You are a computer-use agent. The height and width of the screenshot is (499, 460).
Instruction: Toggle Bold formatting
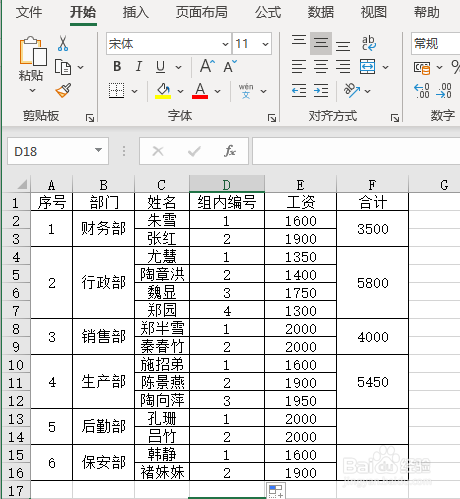117,67
